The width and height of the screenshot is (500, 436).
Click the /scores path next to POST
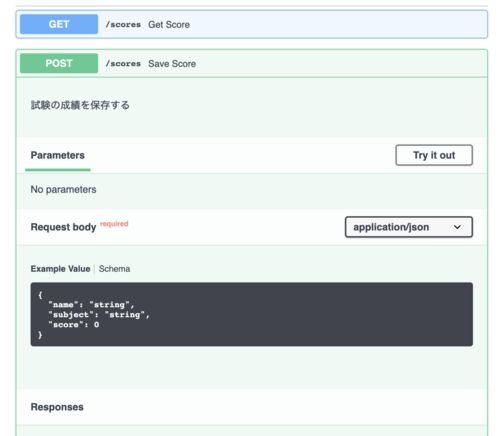click(123, 64)
